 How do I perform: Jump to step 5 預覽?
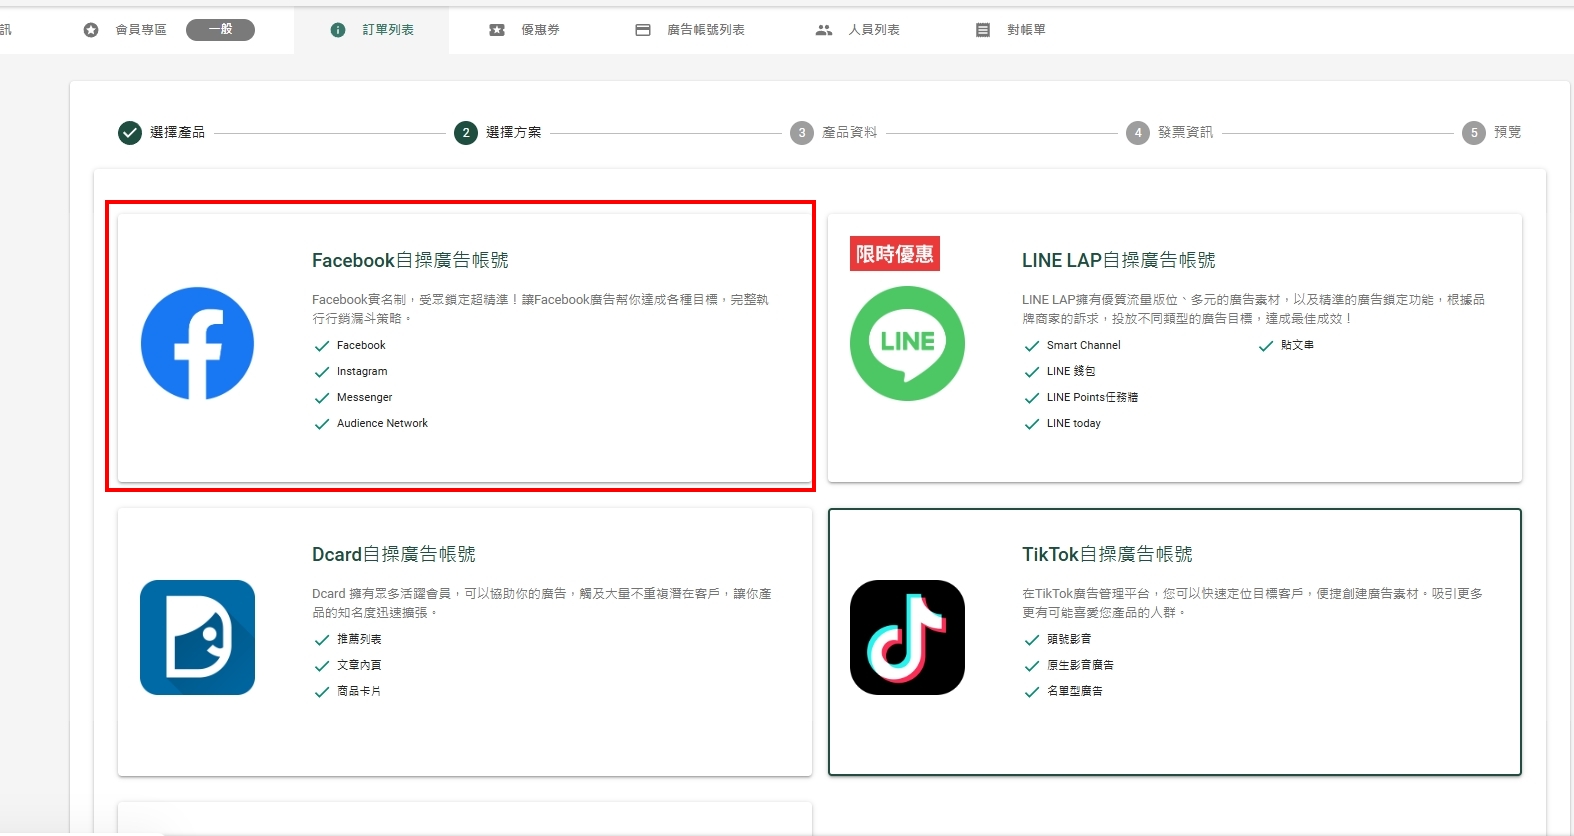coord(1492,132)
